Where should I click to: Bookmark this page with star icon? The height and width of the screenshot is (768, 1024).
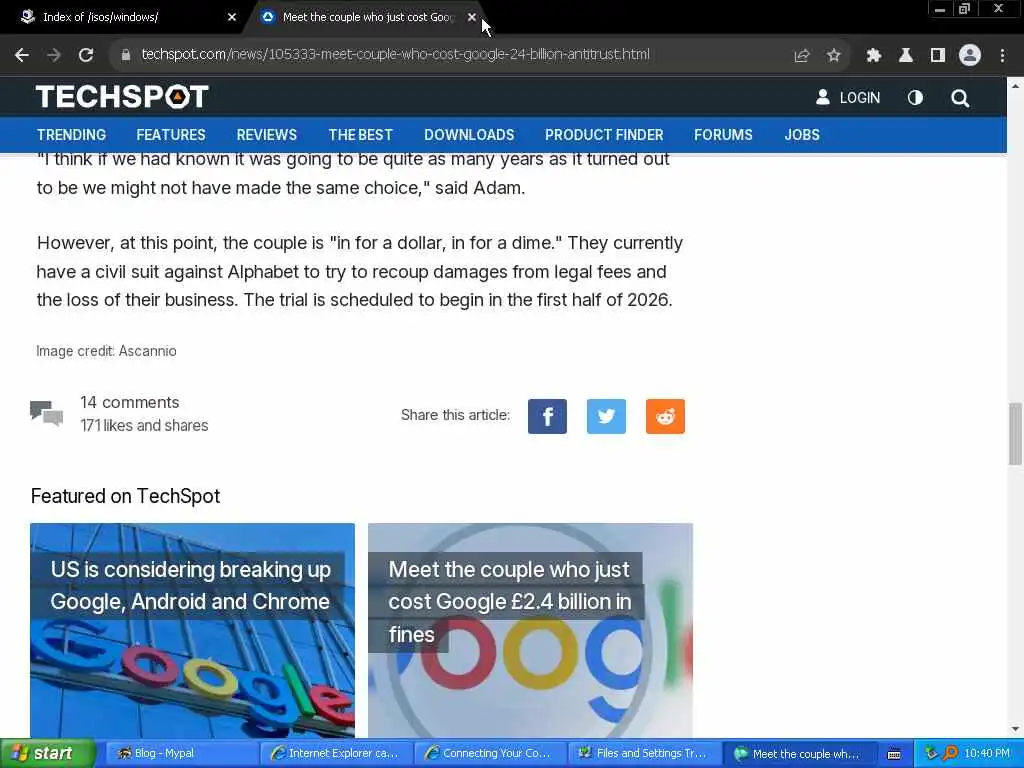[x=833, y=56]
